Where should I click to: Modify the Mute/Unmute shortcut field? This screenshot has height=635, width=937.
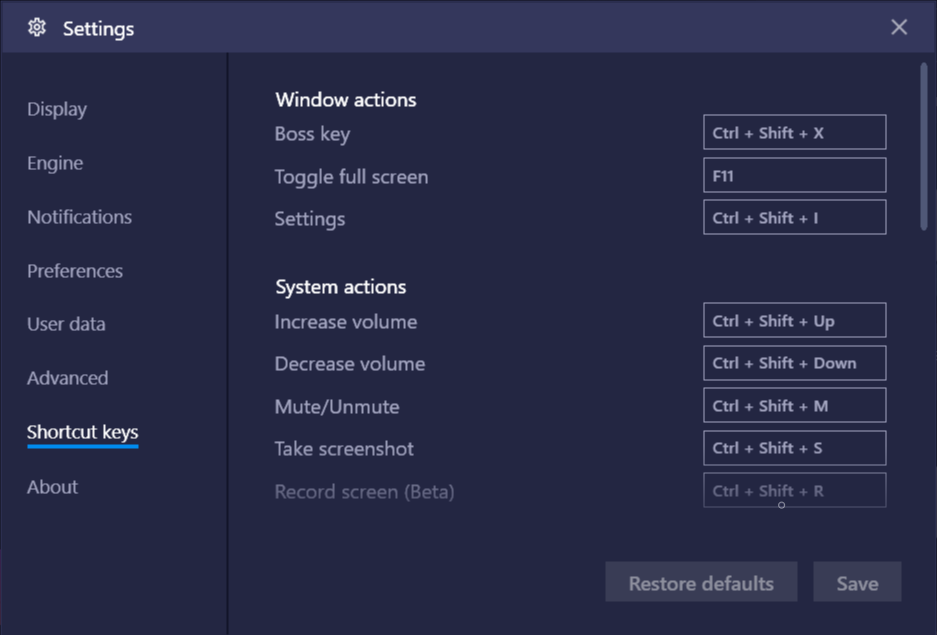tap(794, 405)
